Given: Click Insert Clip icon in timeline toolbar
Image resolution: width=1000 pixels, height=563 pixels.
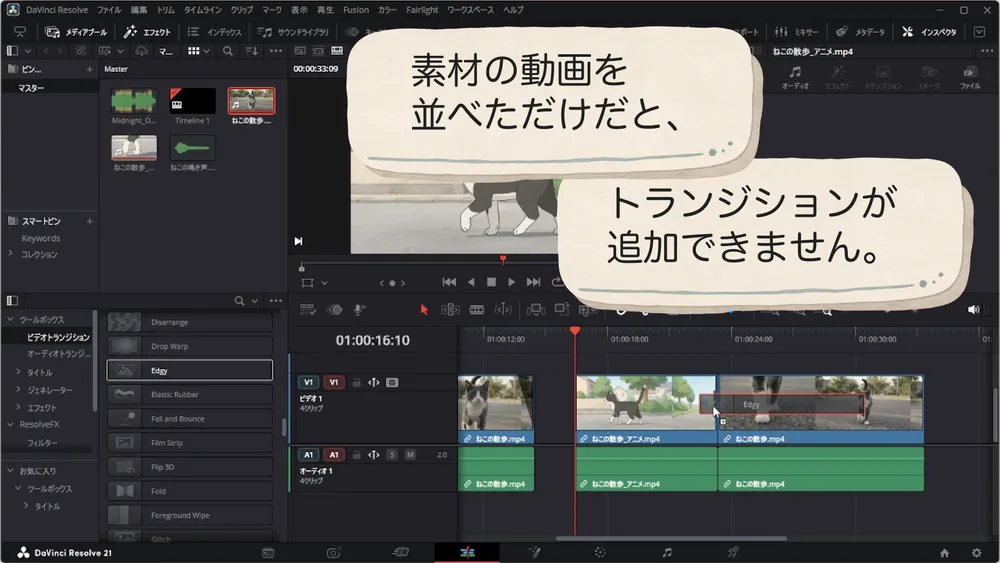Looking at the screenshot, I should [x=535, y=310].
